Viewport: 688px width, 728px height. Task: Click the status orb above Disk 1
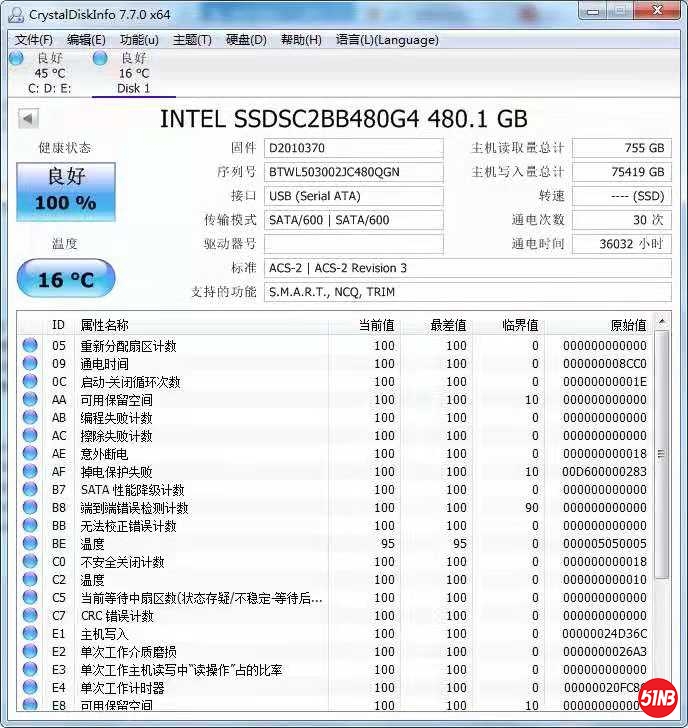[100, 58]
